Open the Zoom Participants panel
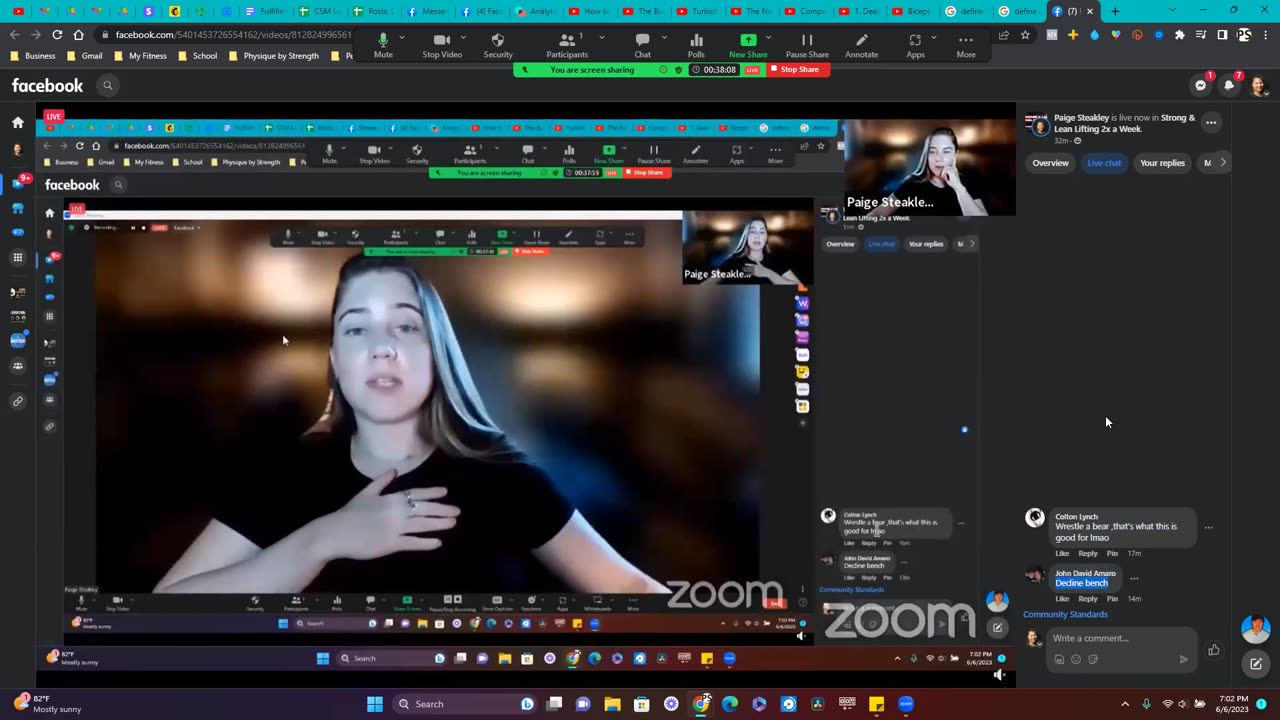This screenshot has height=720, width=1280. pyautogui.click(x=565, y=45)
